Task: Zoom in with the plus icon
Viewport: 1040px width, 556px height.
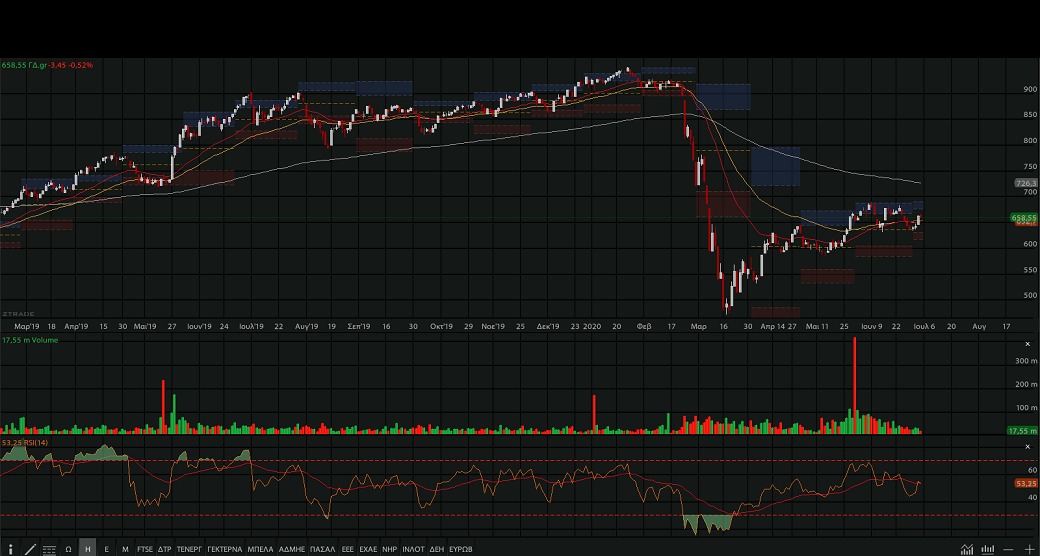Action: 1029,549
